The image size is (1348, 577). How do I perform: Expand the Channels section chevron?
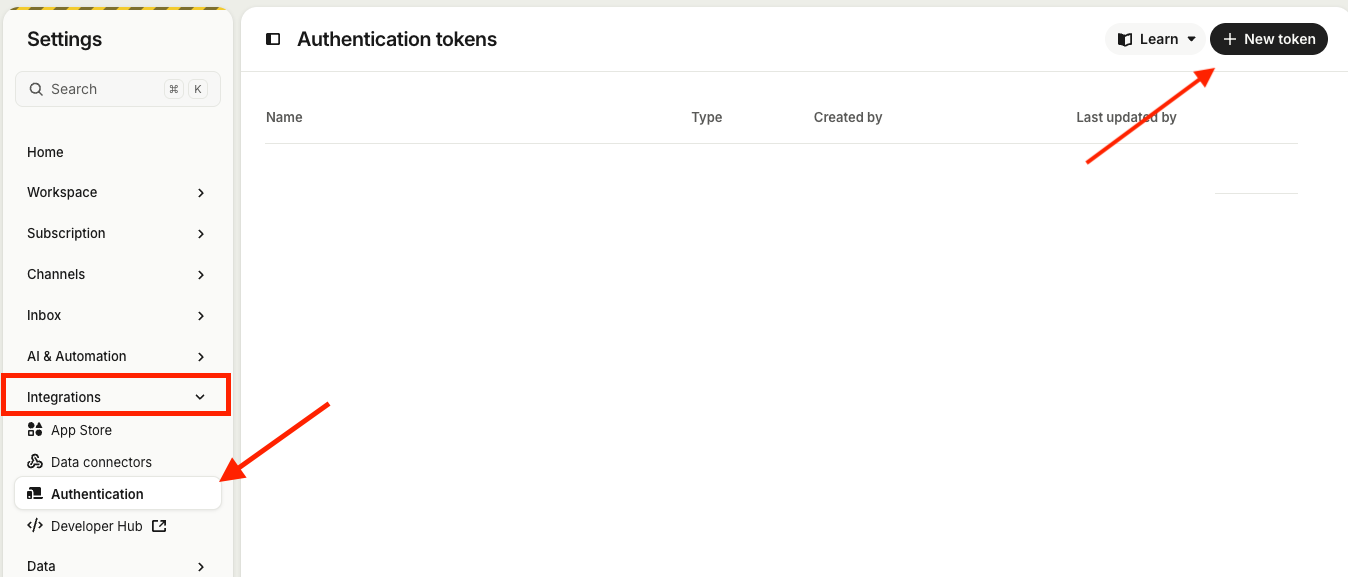[x=201, y=275]
